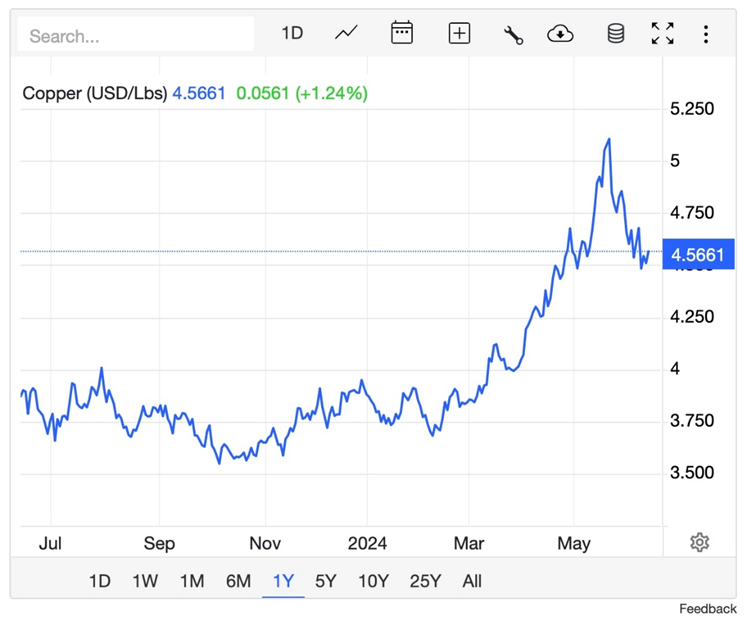Click the 4.5661 current price label
Image resolution: width=747 pixels, height=625 pixels.
(x=698, y=255)
